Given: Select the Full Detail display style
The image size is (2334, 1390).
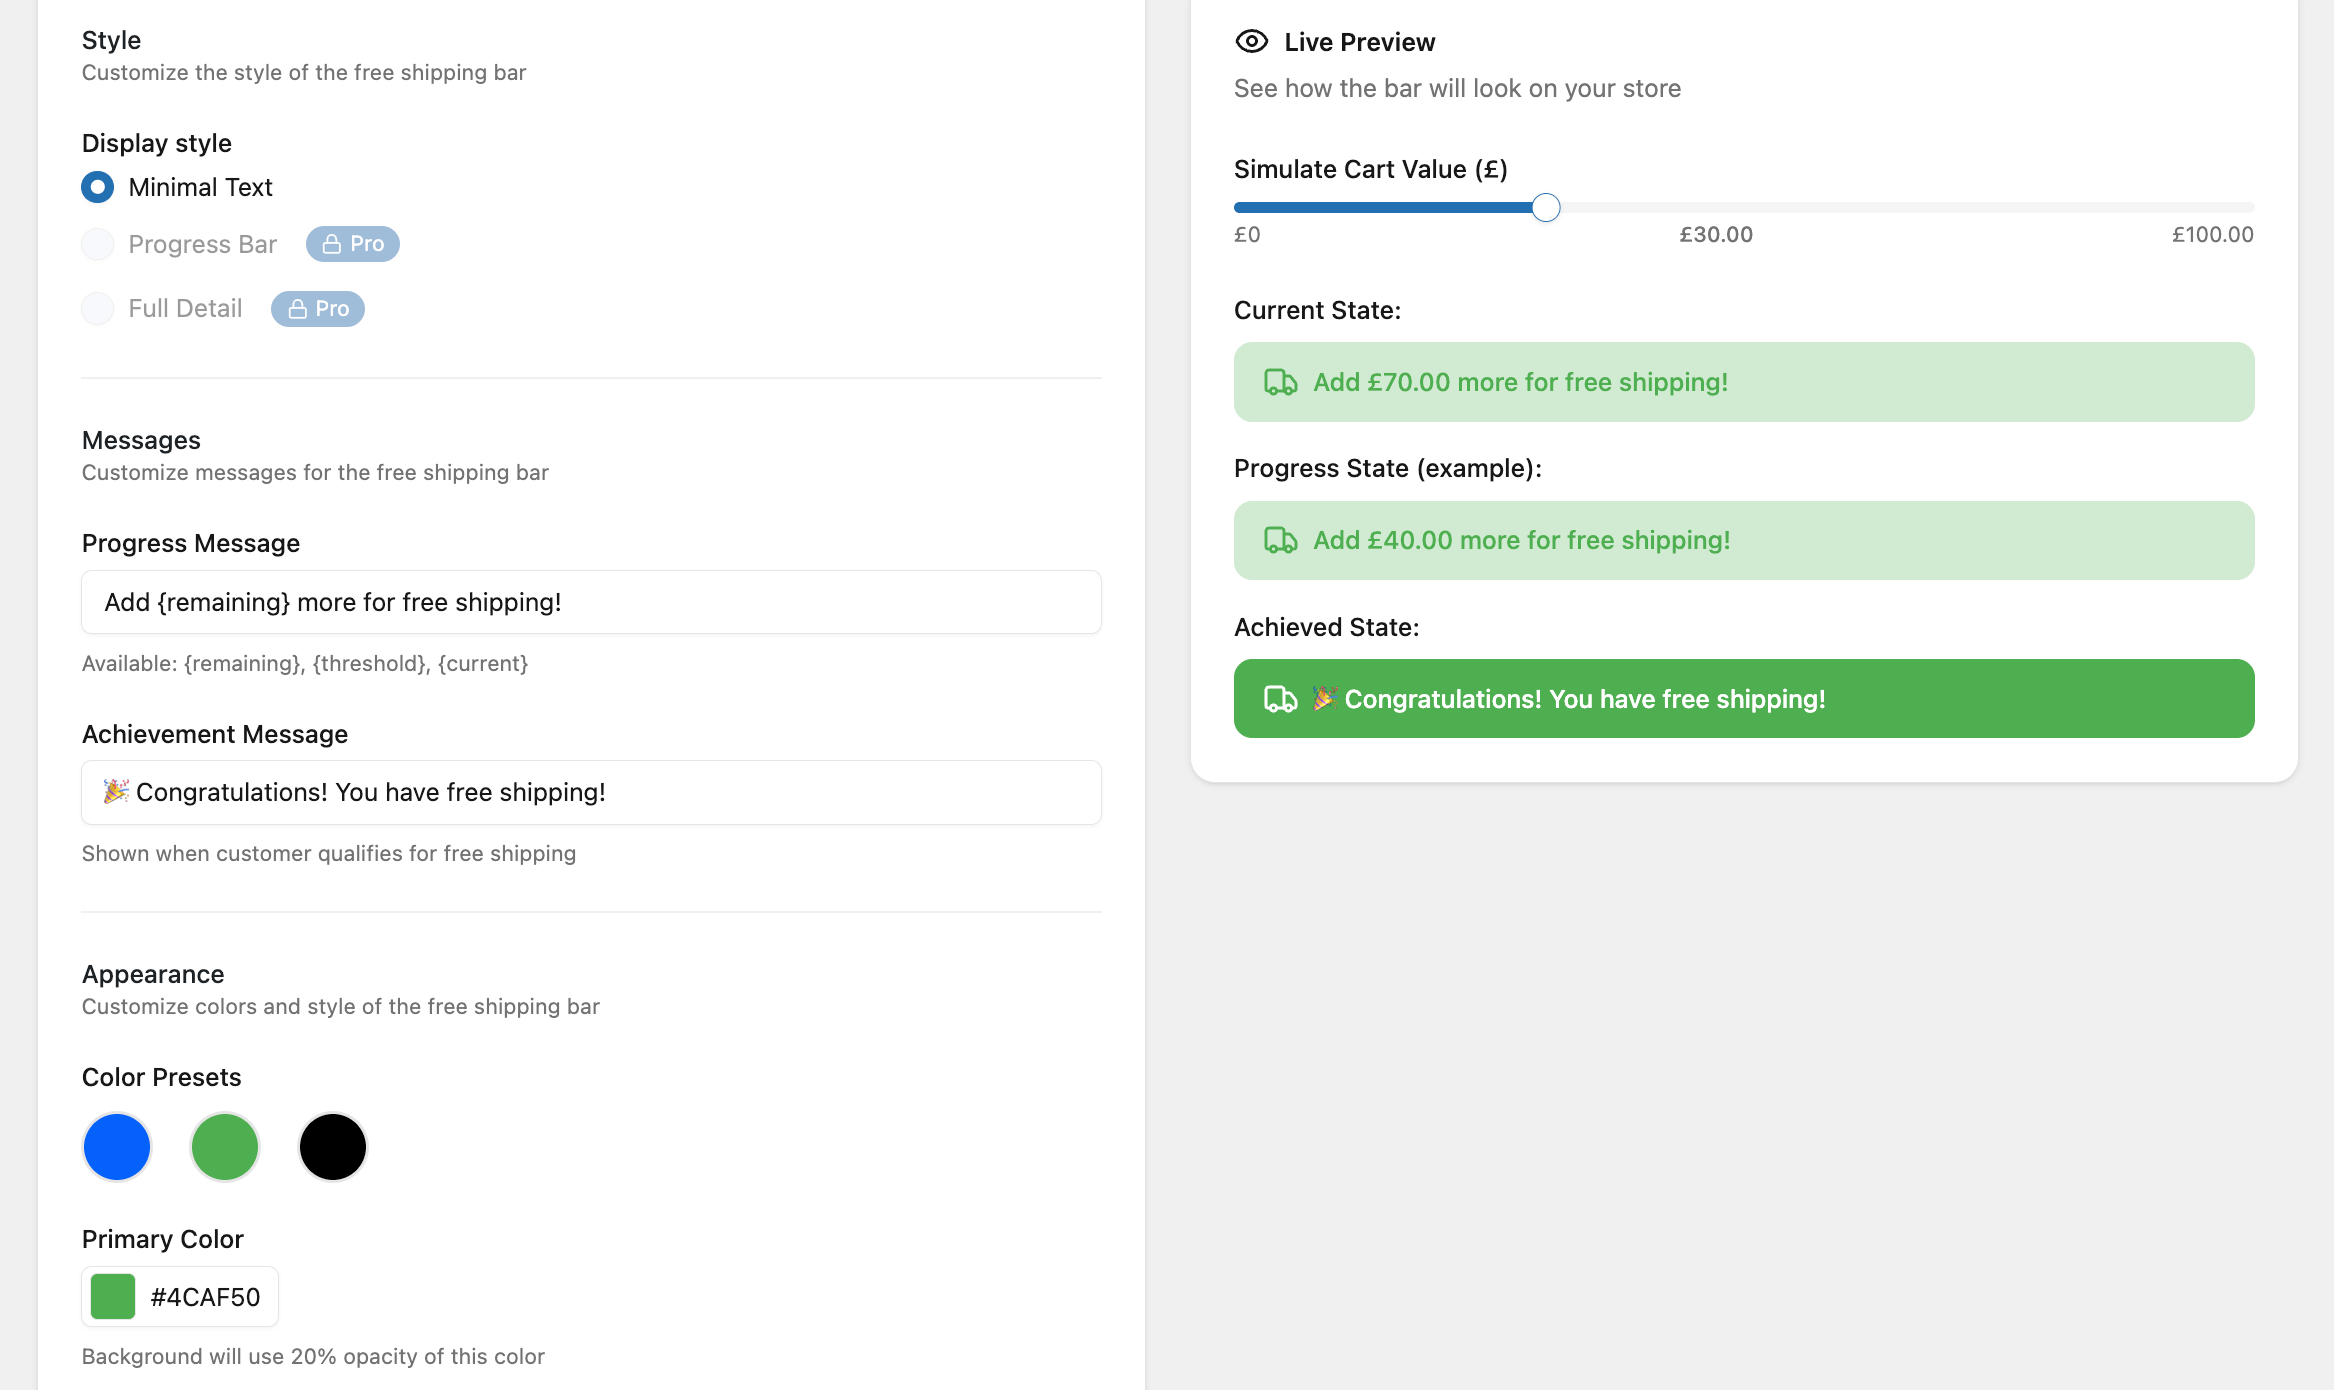Looking at the screenshot, I should coord(97,308).
